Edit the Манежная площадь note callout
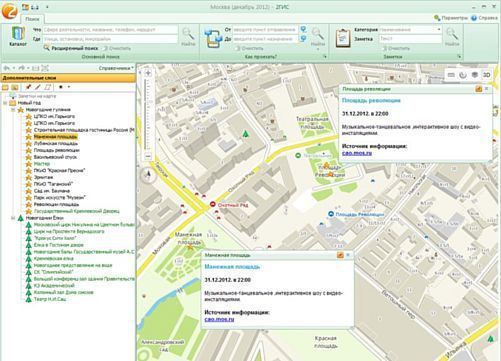Screen dimensions: 501x361 (x=340, y=255)
